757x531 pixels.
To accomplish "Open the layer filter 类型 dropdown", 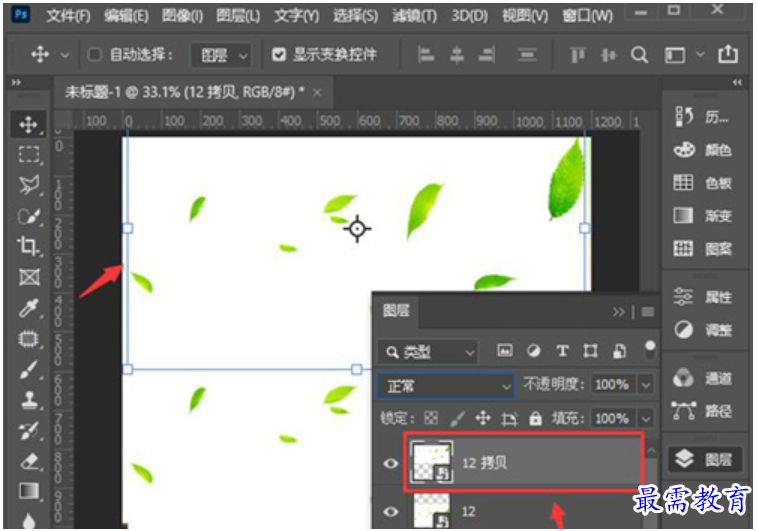I will click(x=428, y=352).
